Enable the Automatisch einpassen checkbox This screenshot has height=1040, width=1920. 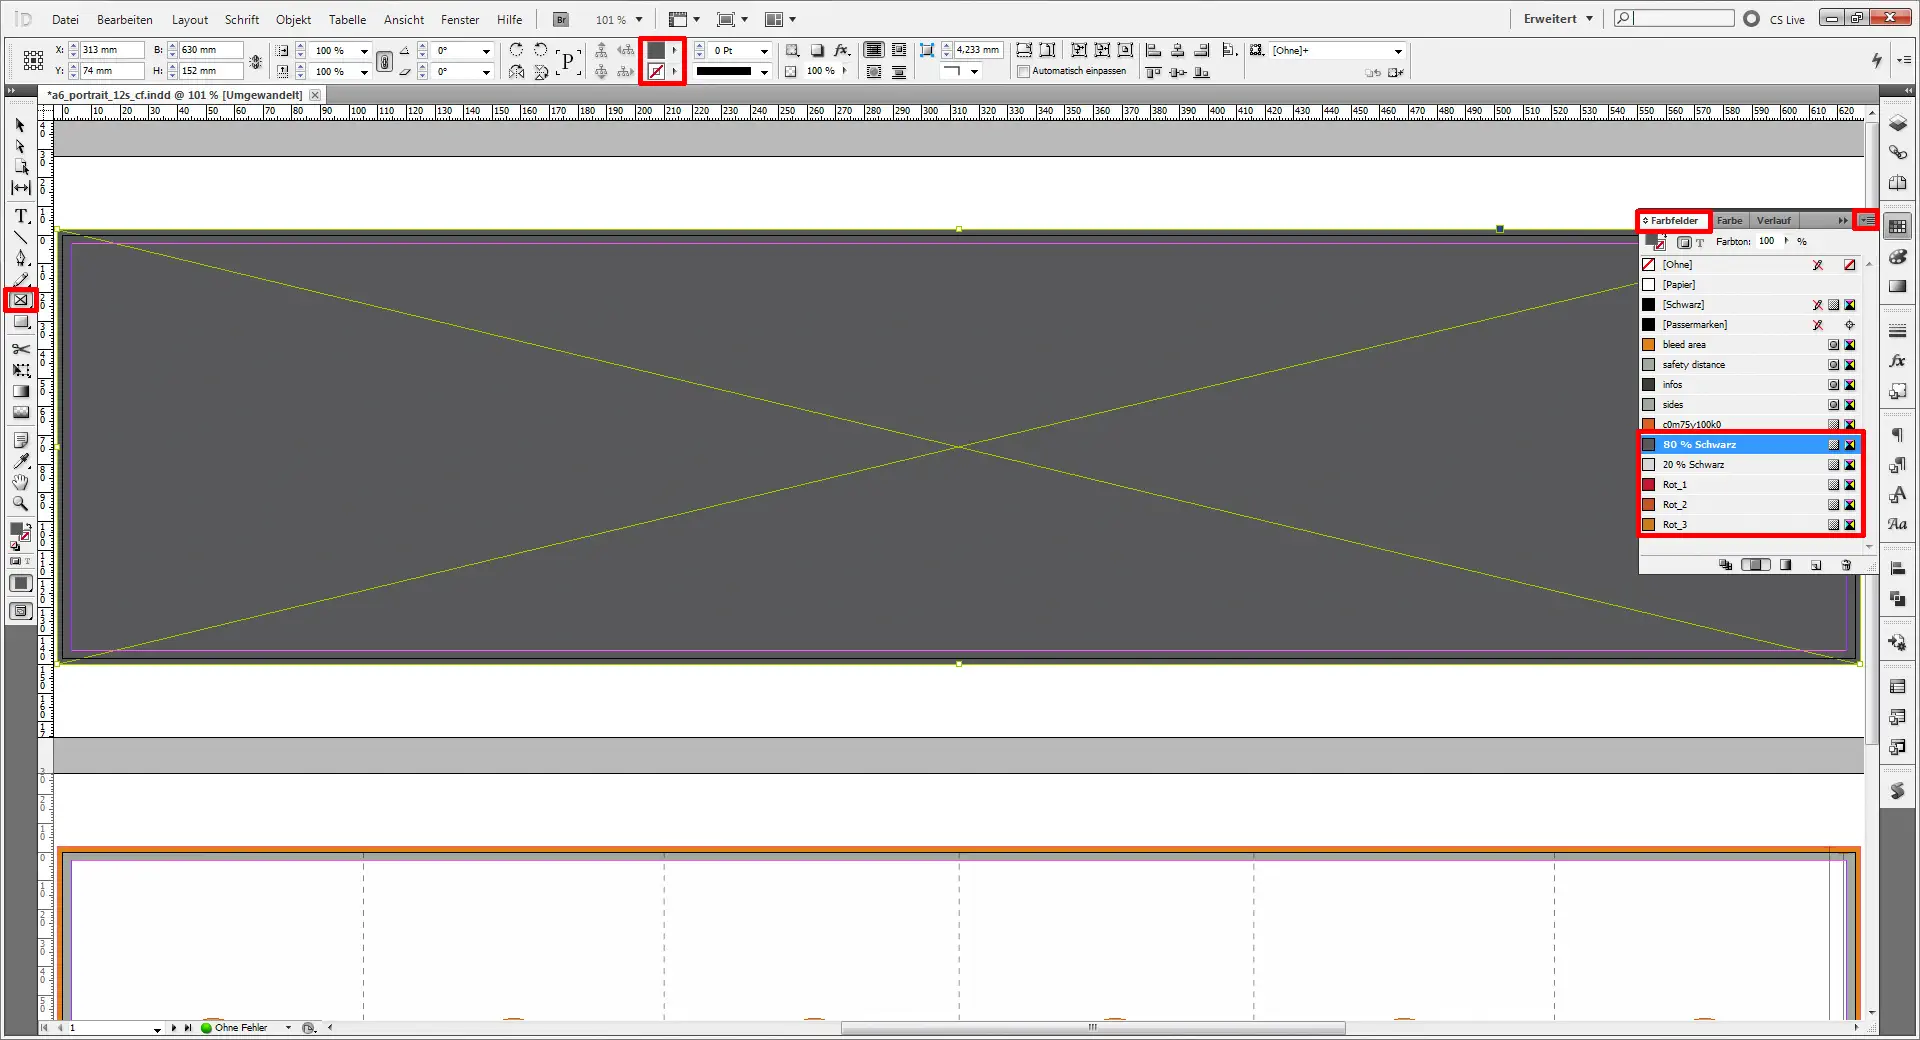pyautogui.click(x=1023, y=71)
